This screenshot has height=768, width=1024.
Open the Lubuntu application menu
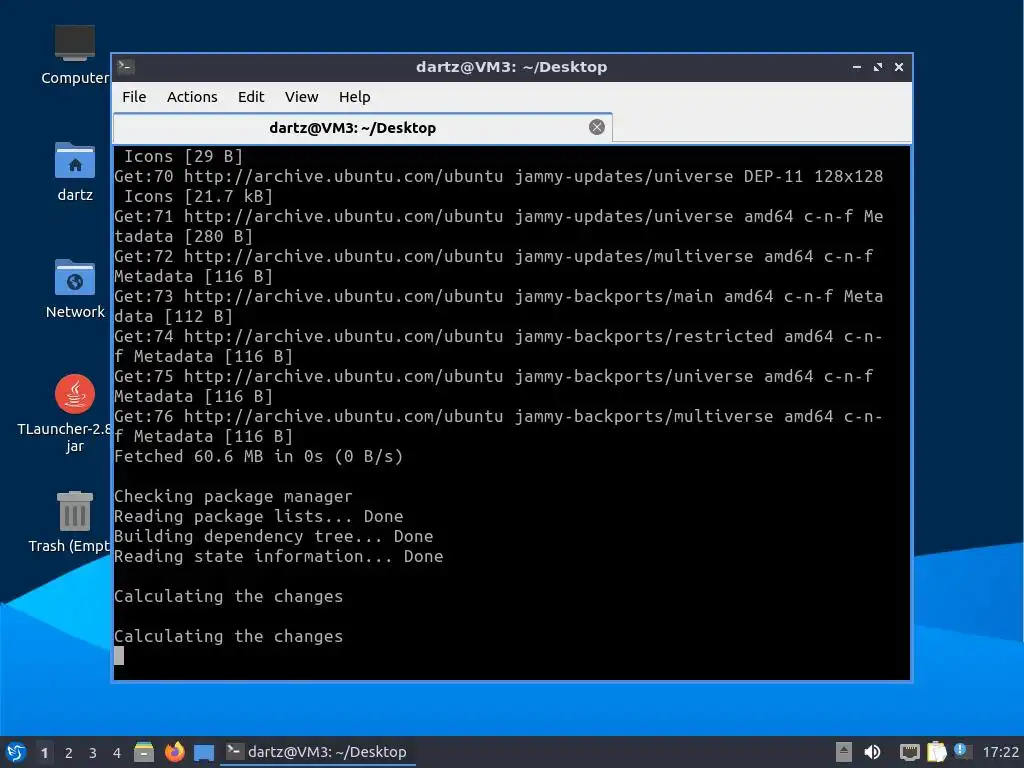[x=16, y=752]
